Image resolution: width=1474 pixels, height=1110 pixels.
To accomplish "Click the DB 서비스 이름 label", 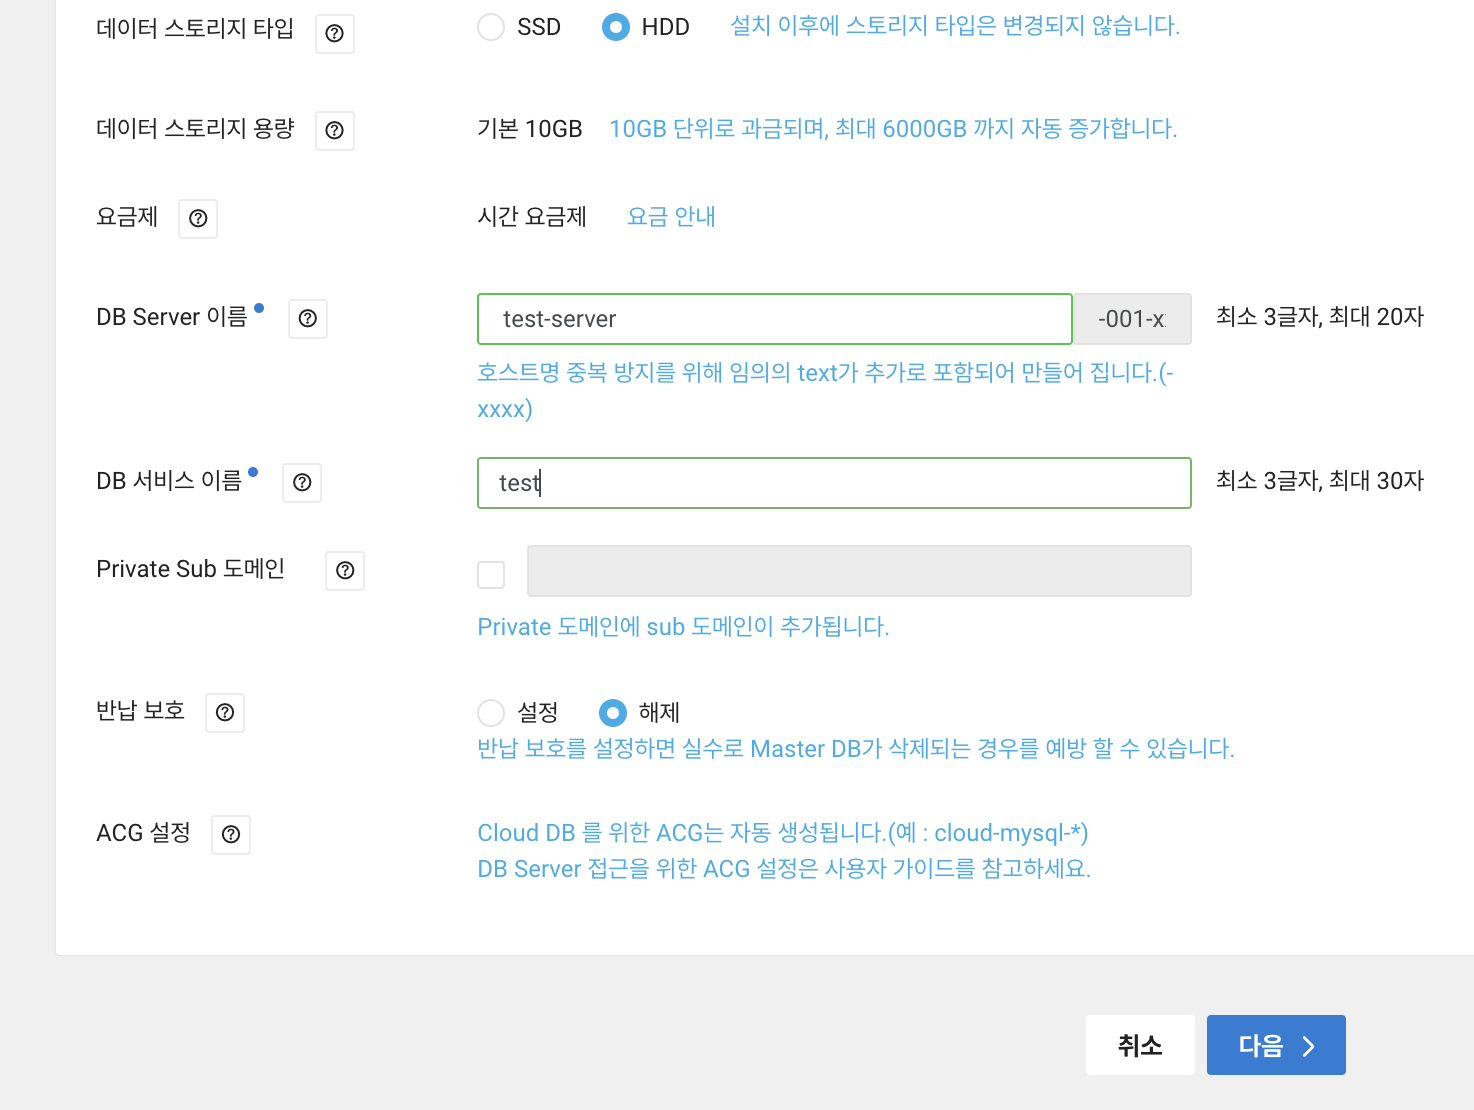I will coord(169,481).
